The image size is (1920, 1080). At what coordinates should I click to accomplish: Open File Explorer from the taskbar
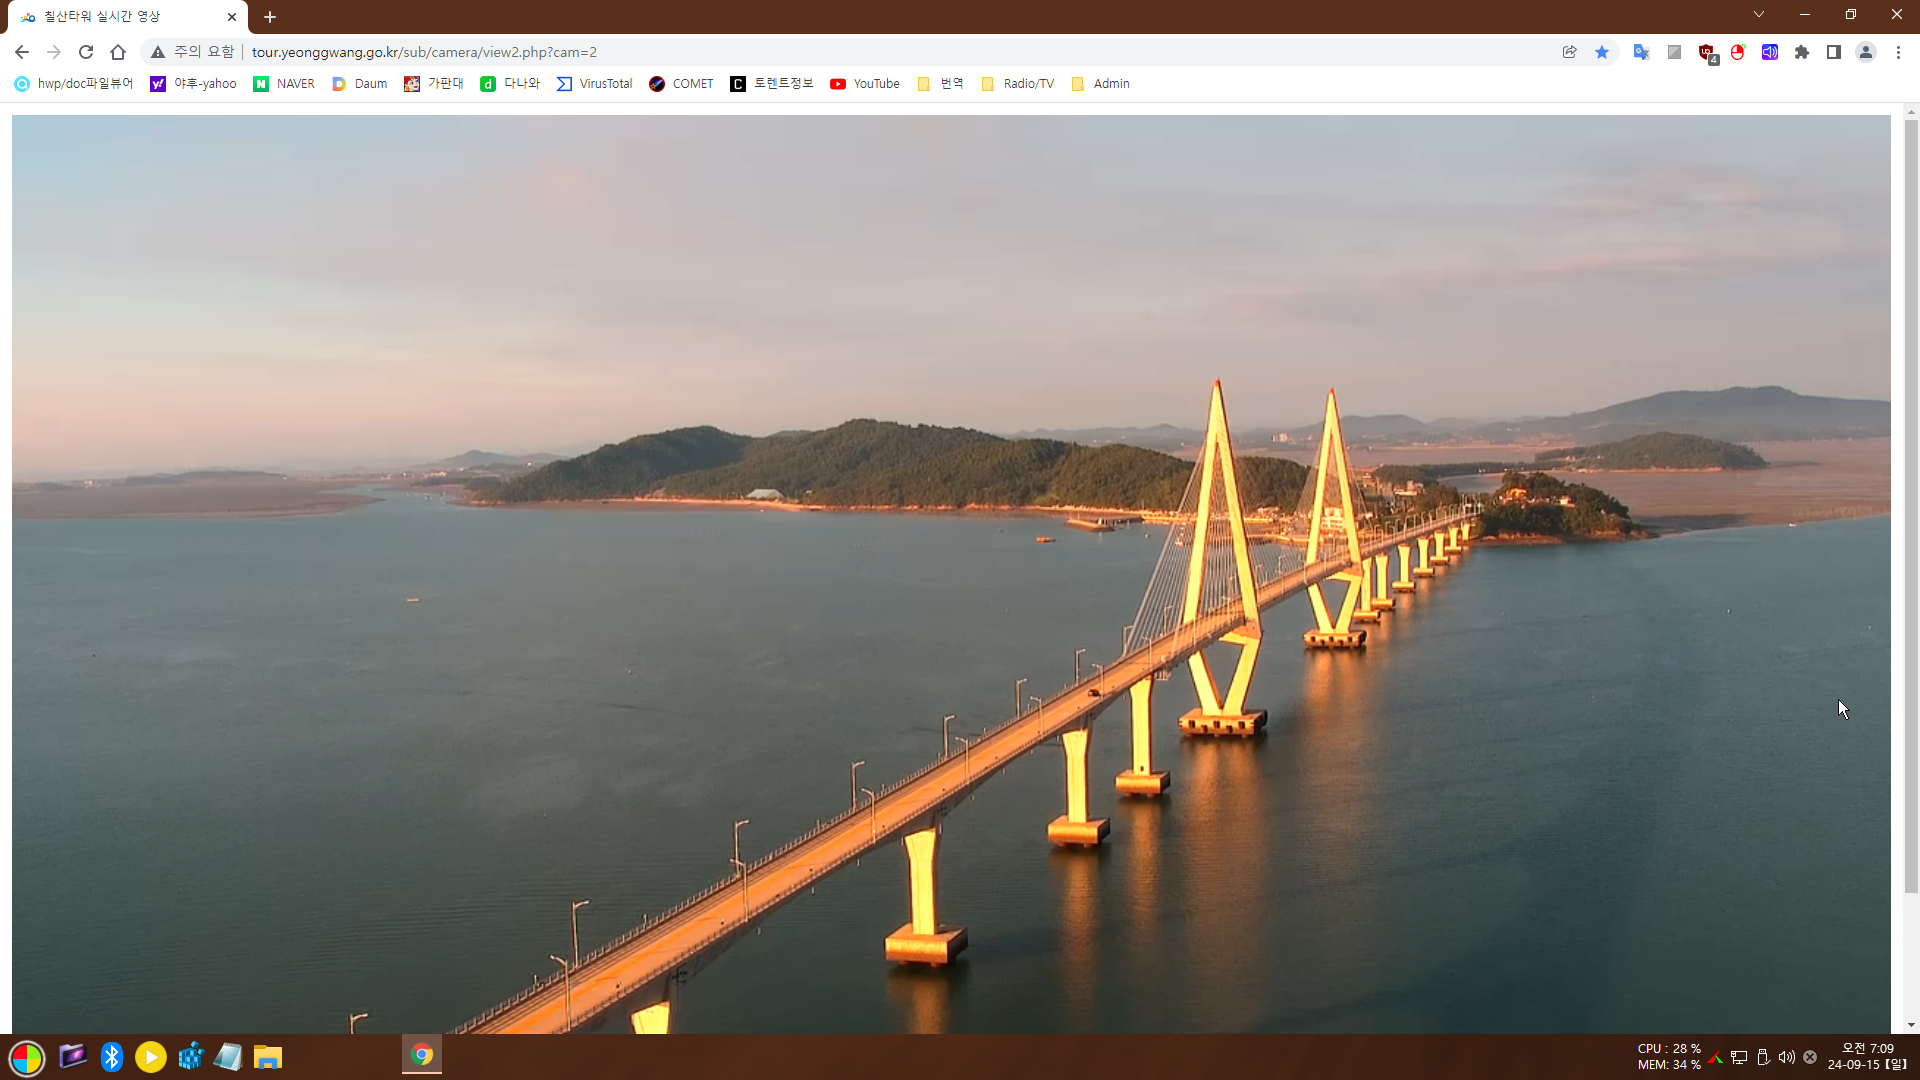(x=268, y=1057)
